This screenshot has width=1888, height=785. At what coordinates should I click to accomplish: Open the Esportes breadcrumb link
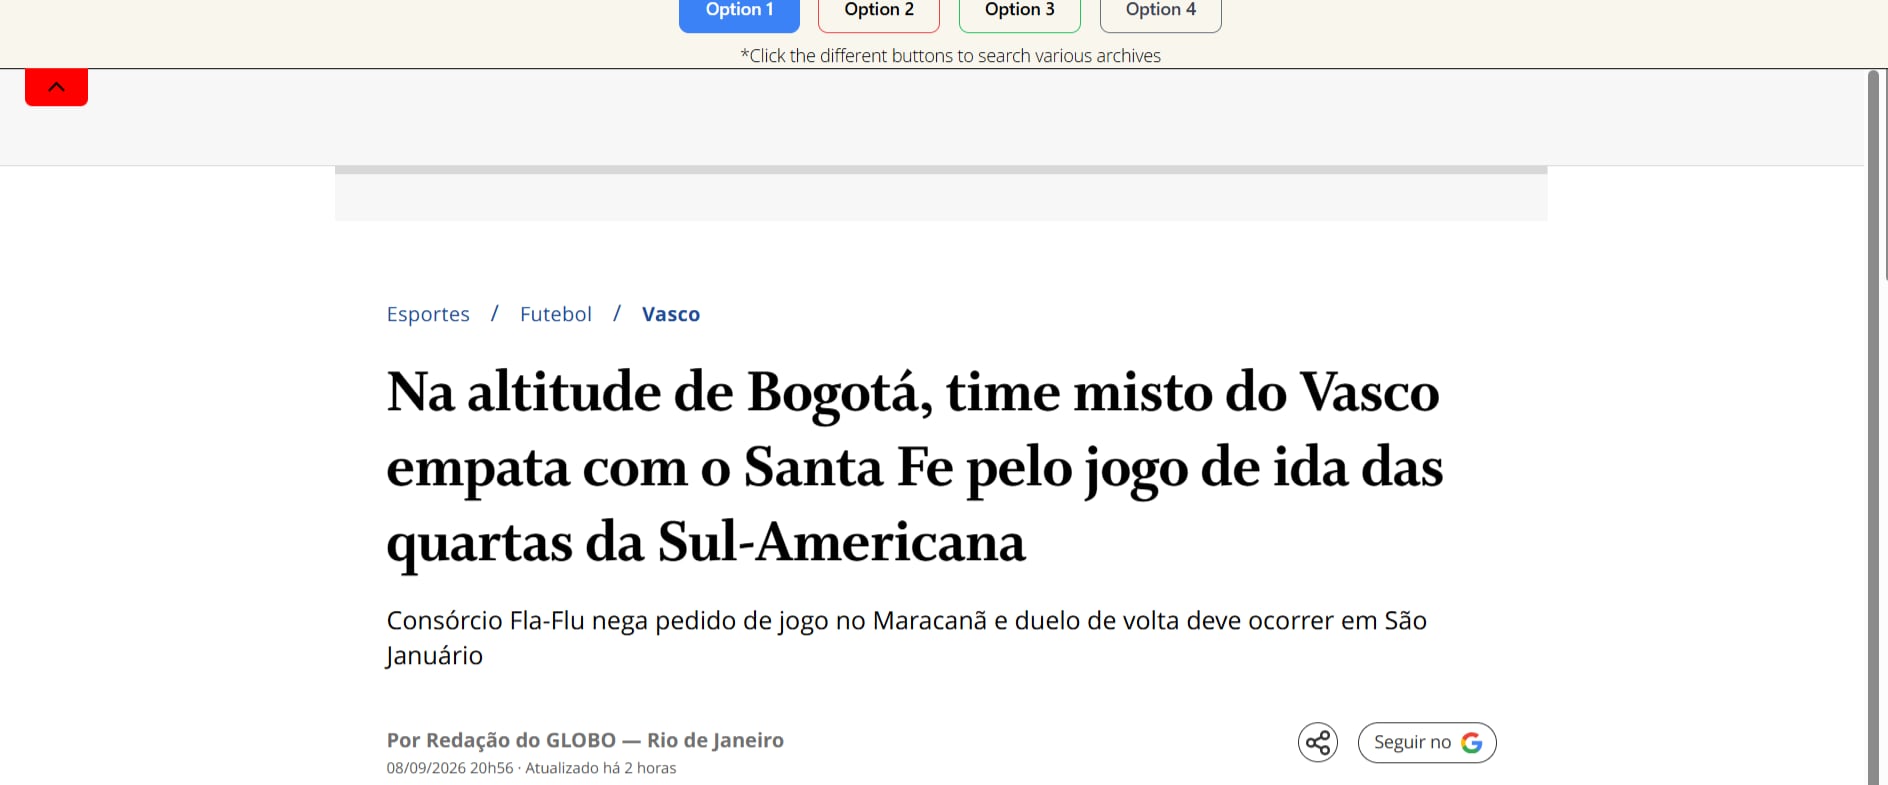(x=428, y=314)
